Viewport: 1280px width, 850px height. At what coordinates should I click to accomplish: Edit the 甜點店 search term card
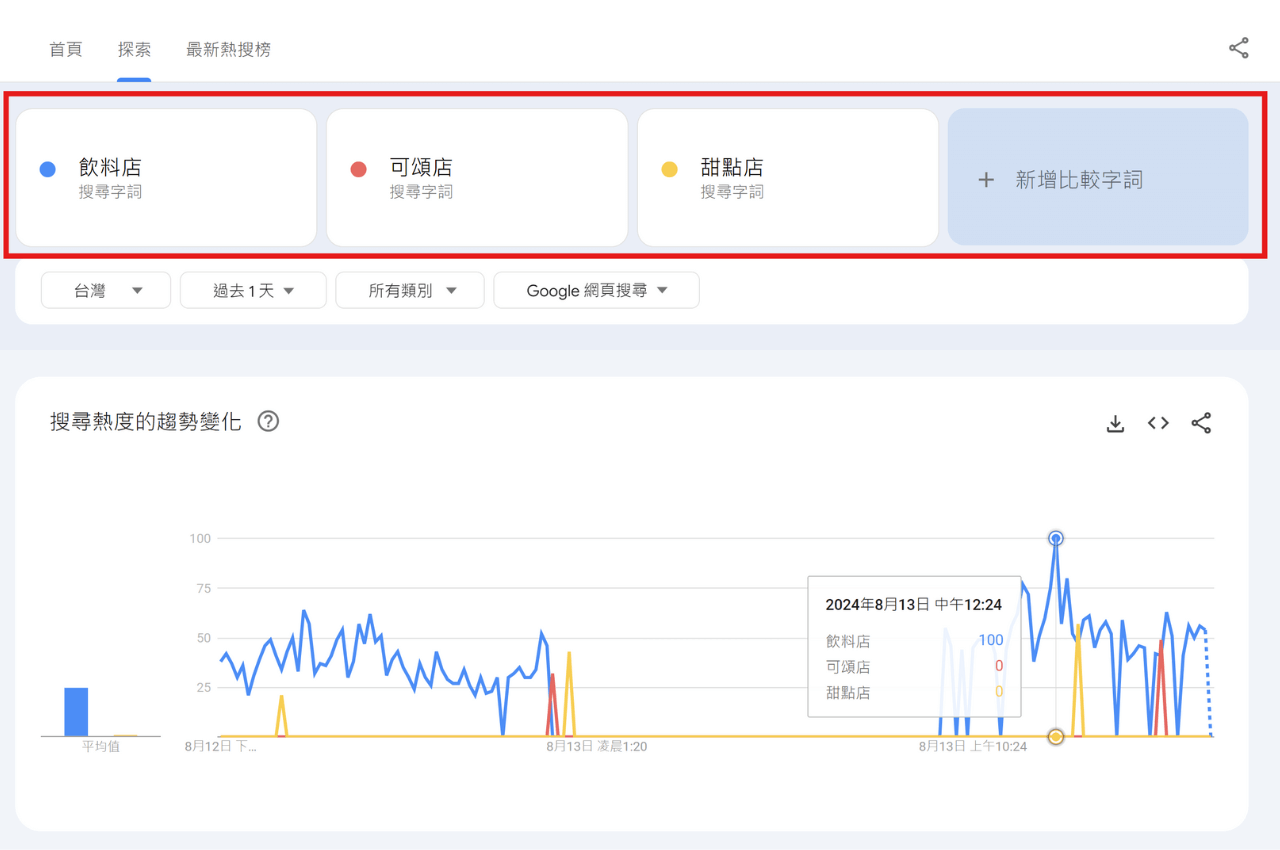click(788, 177)
